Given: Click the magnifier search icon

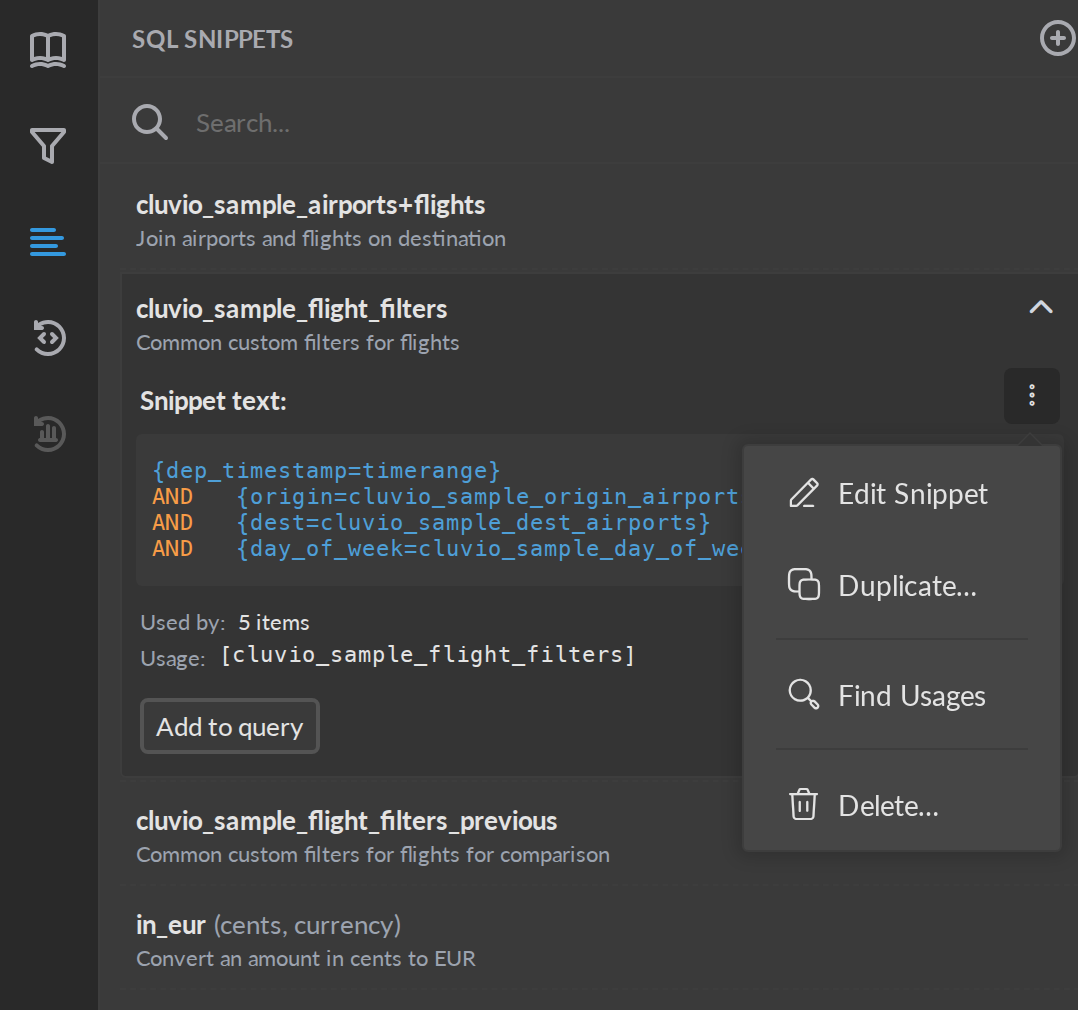Looking at the screenshot, I should (150, 122).
